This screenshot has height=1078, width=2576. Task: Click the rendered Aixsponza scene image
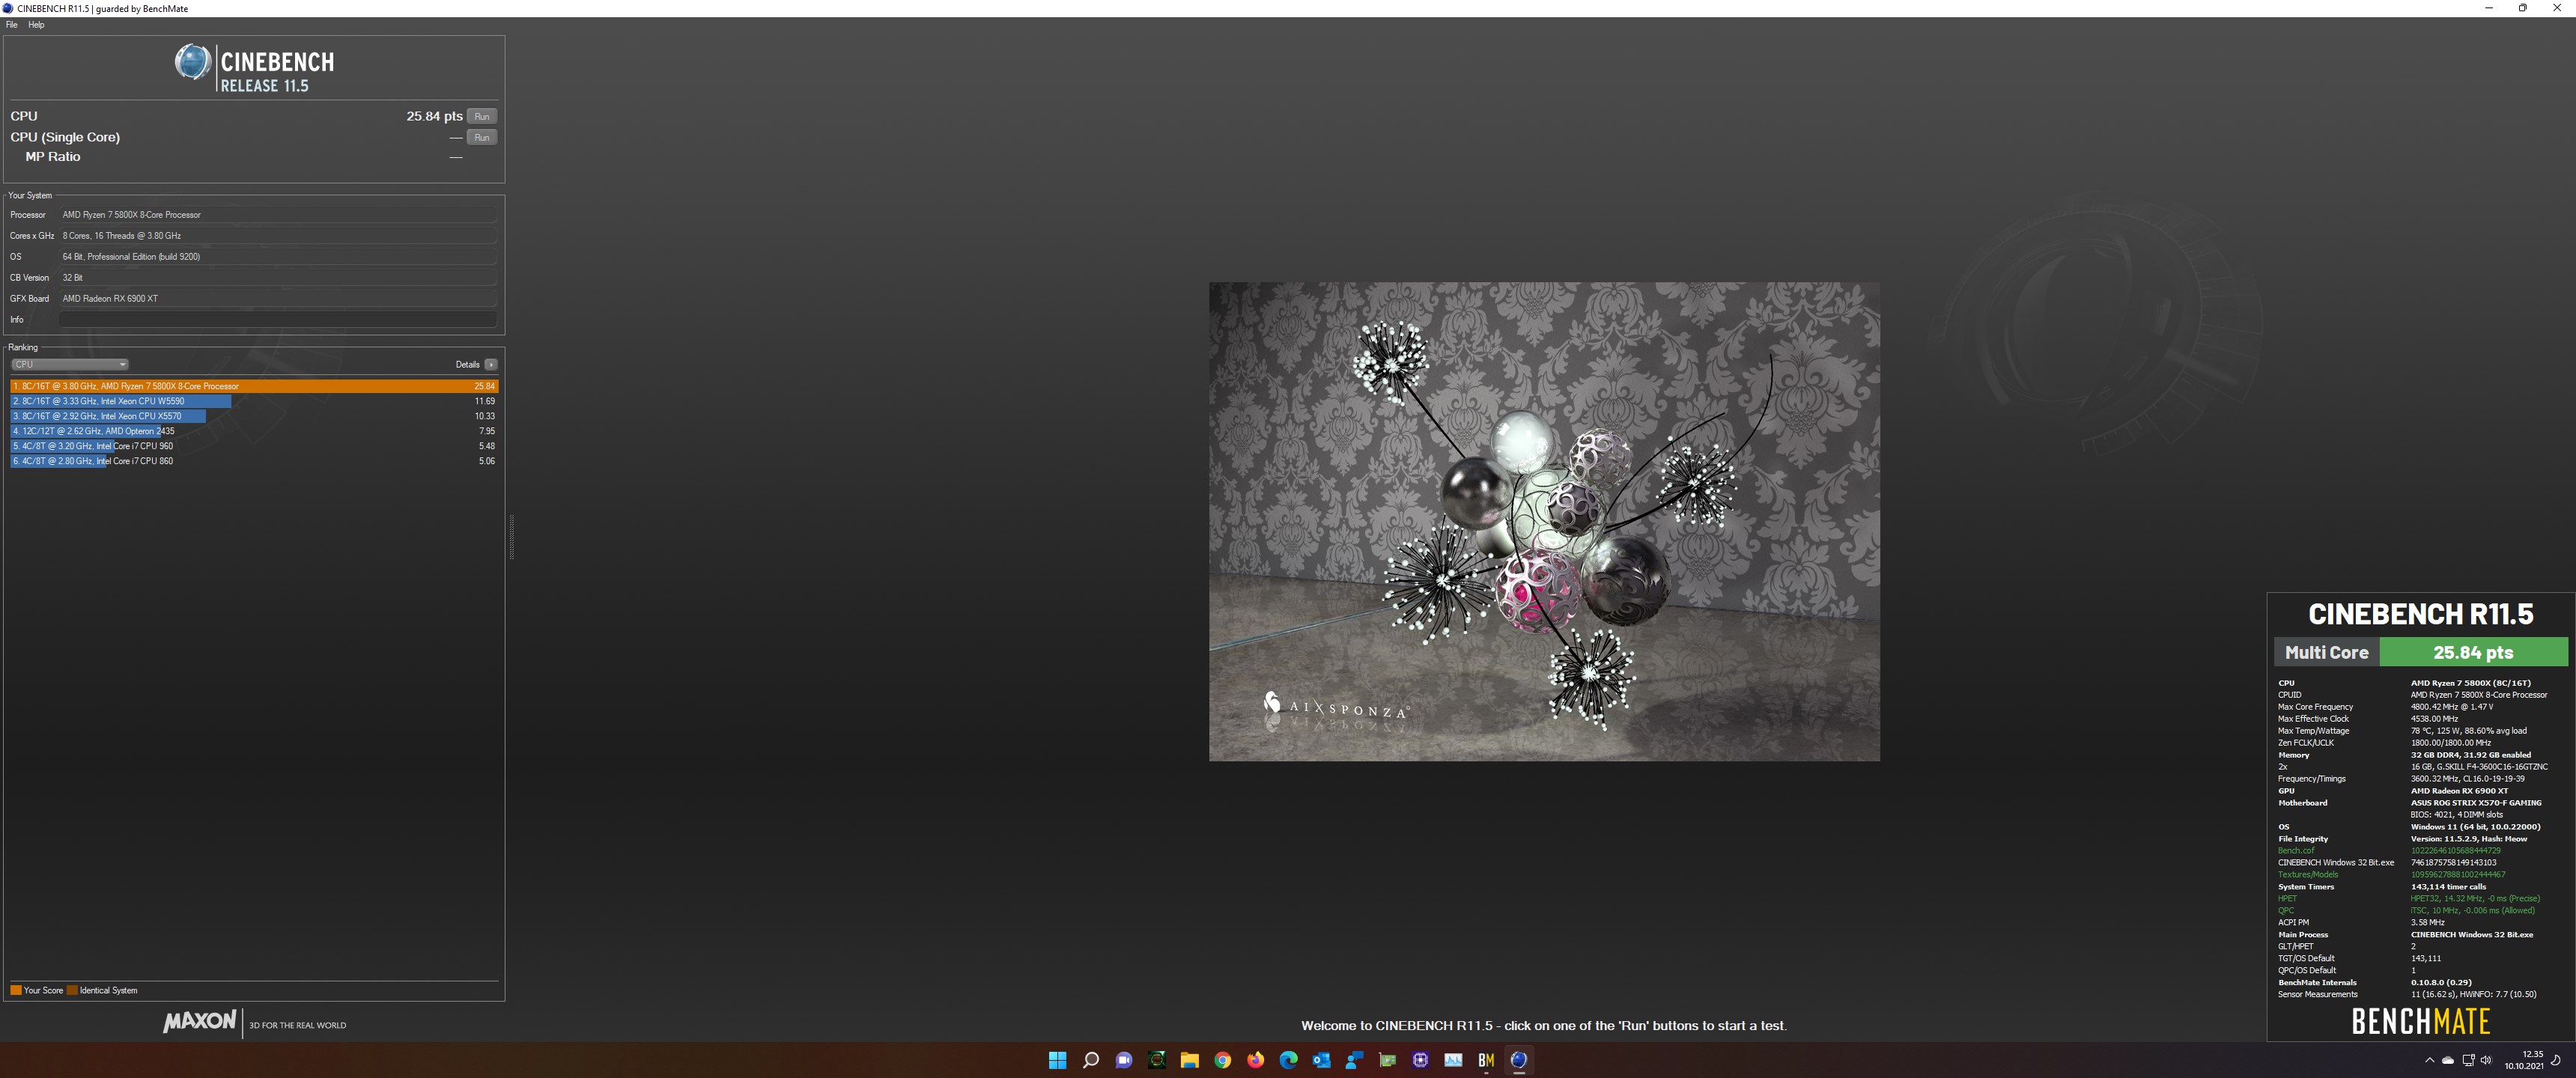1544,521
